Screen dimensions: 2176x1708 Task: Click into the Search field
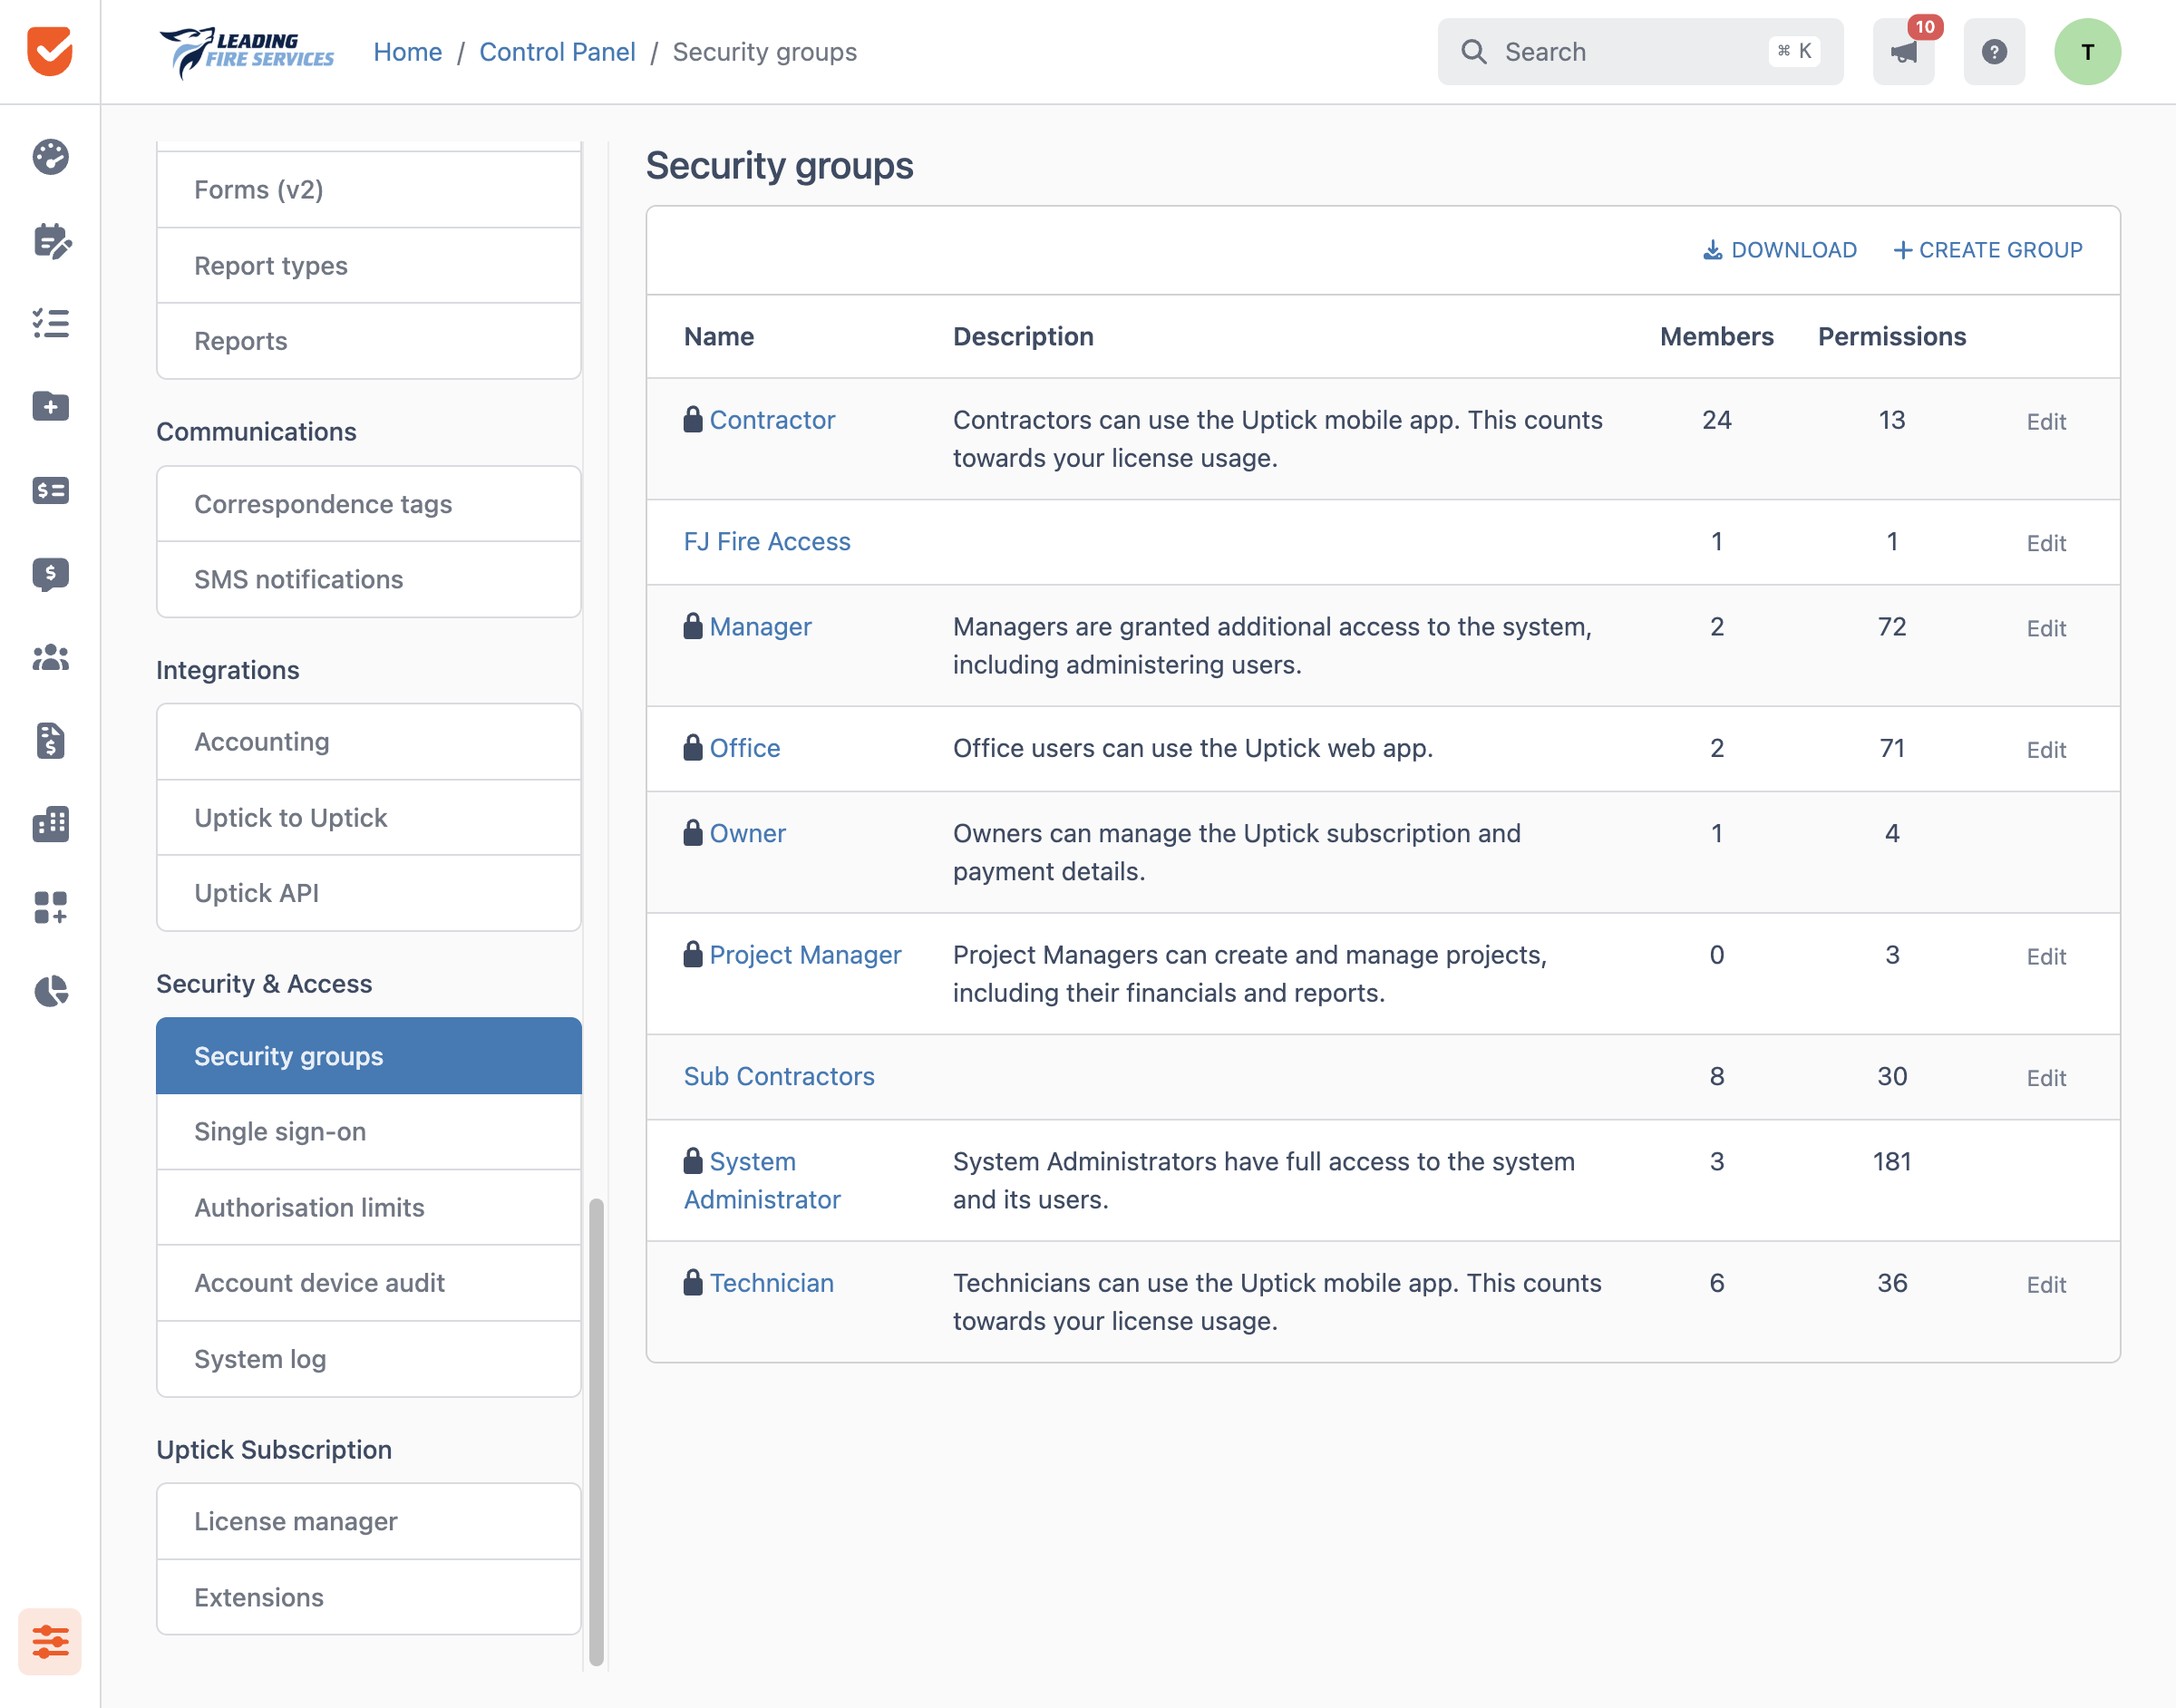(1640, 52)
